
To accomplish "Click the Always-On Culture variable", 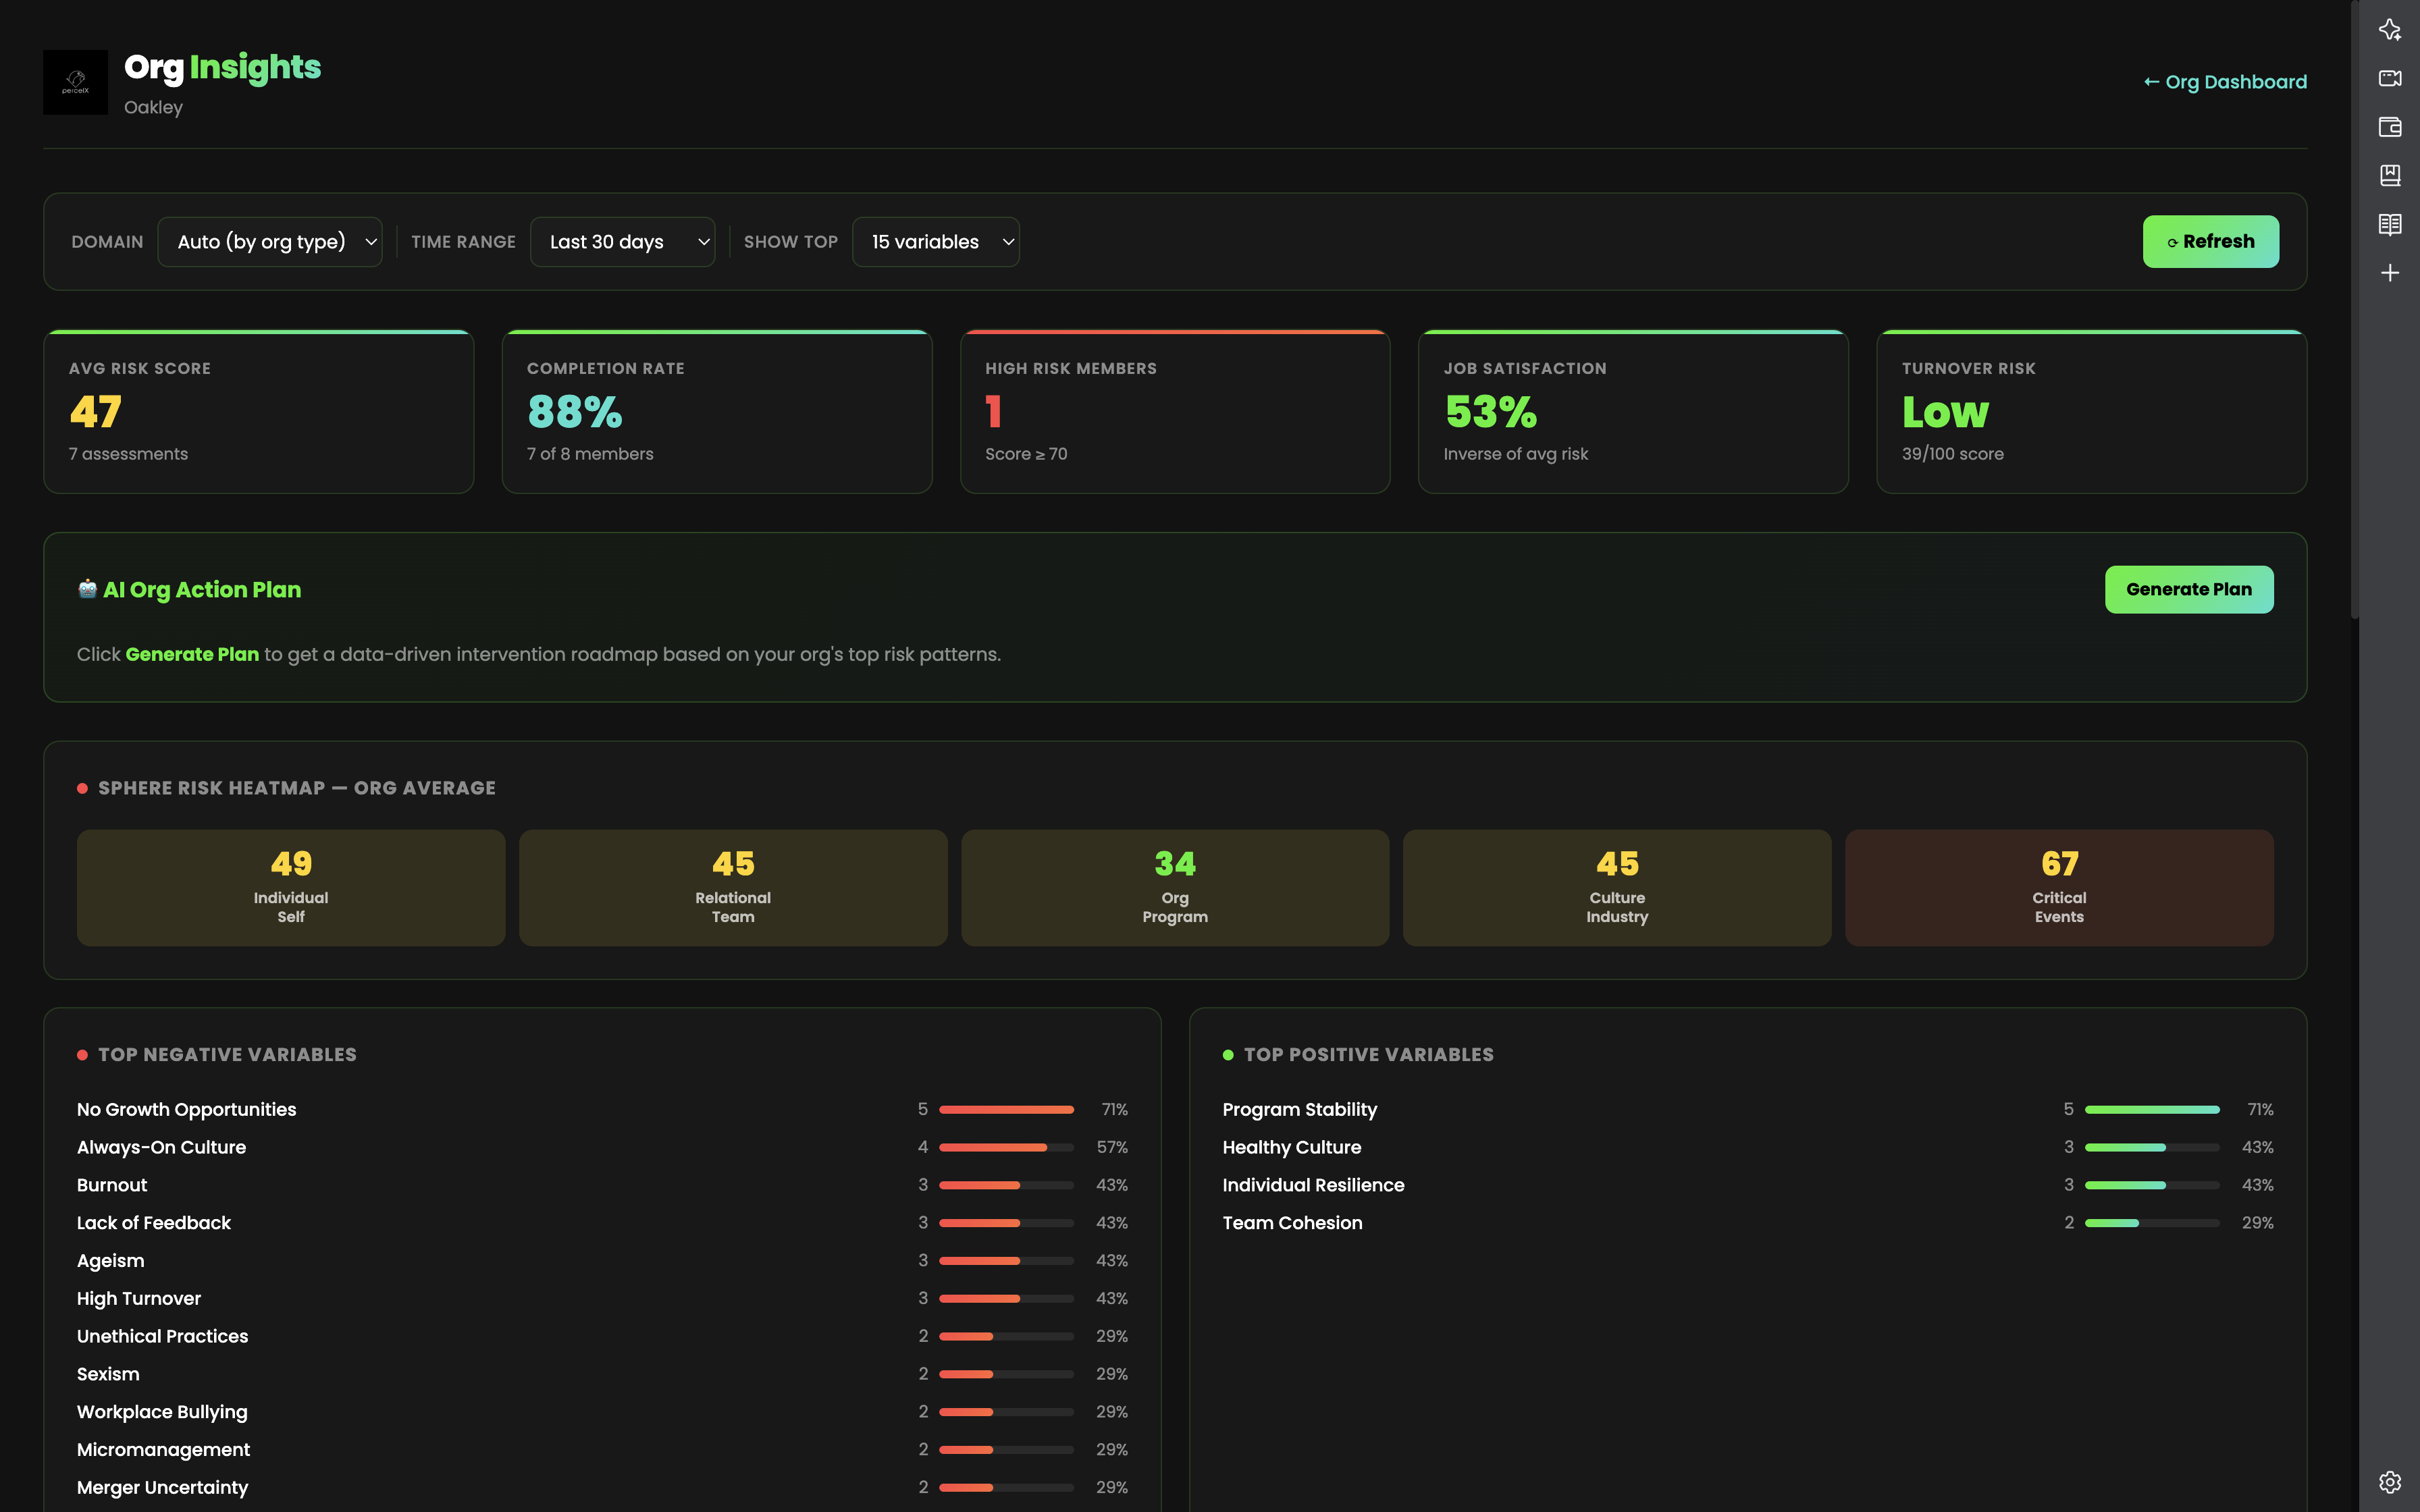I will coord(161,1147).
